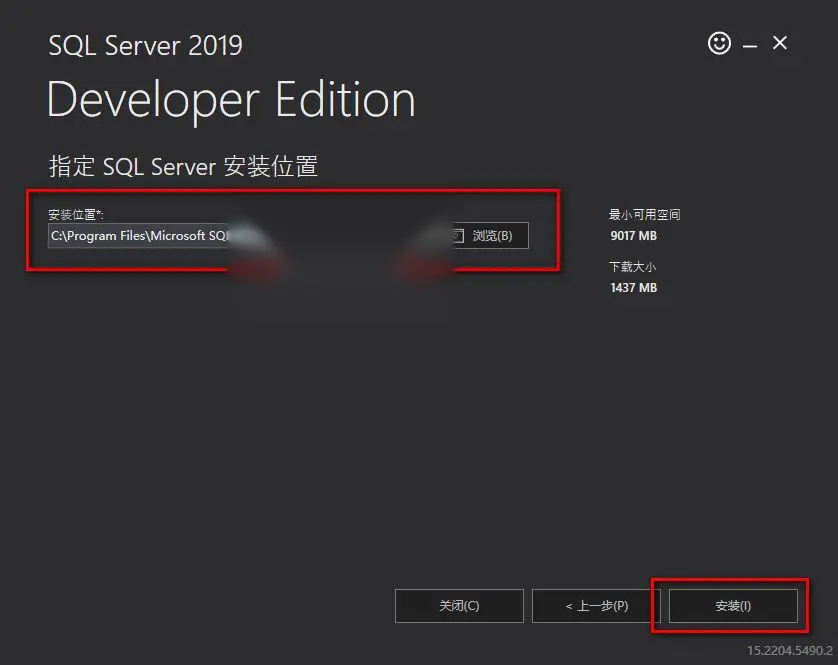
Task: Click the 指定 SQL Server 安装位置 heading
Action: coord(183,166)
